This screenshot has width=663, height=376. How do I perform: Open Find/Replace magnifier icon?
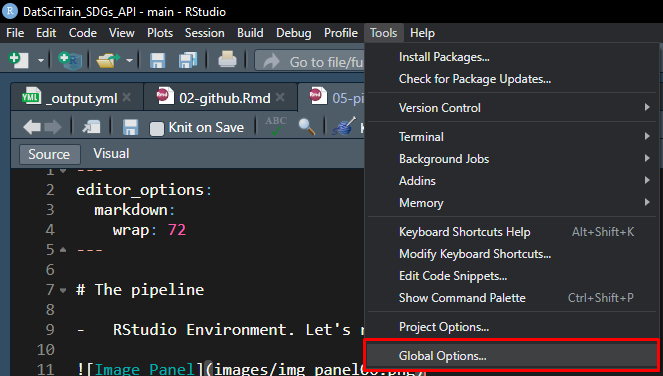pos(306,126)
